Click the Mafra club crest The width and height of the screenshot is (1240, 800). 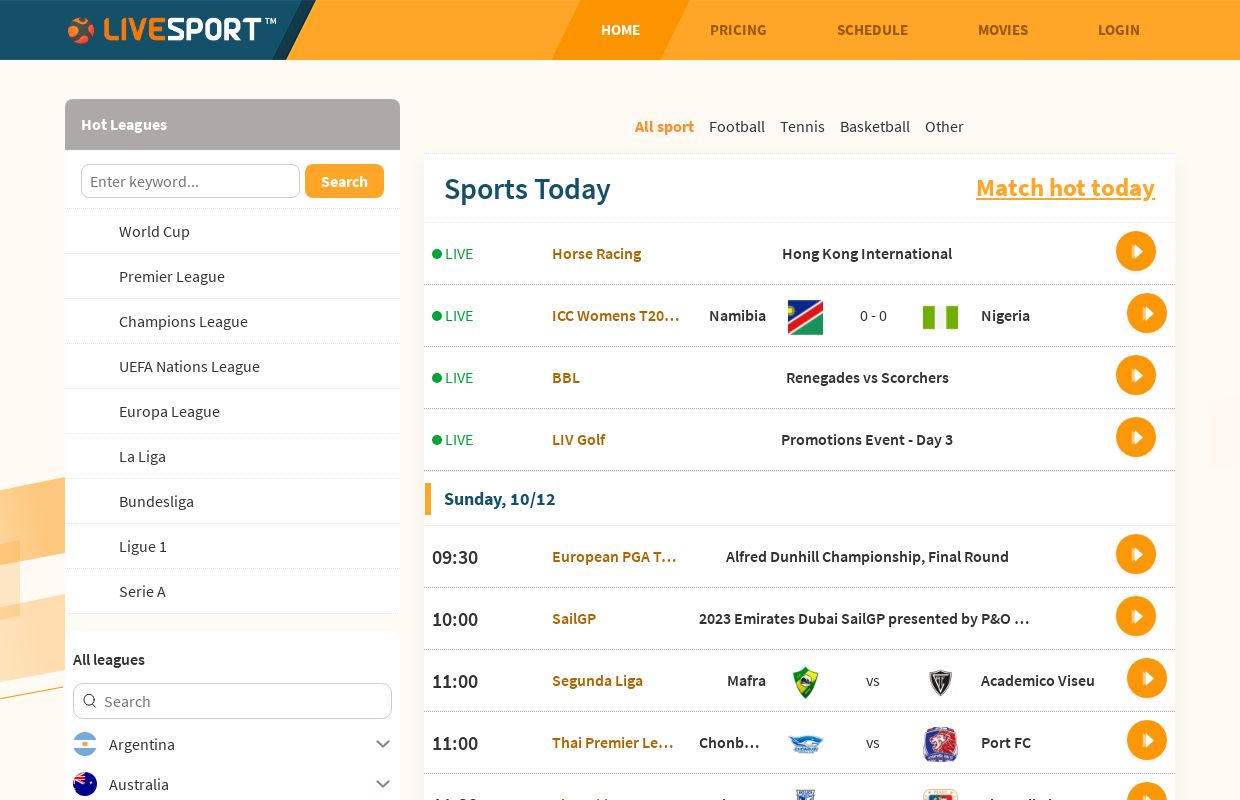tap(805, 682)
